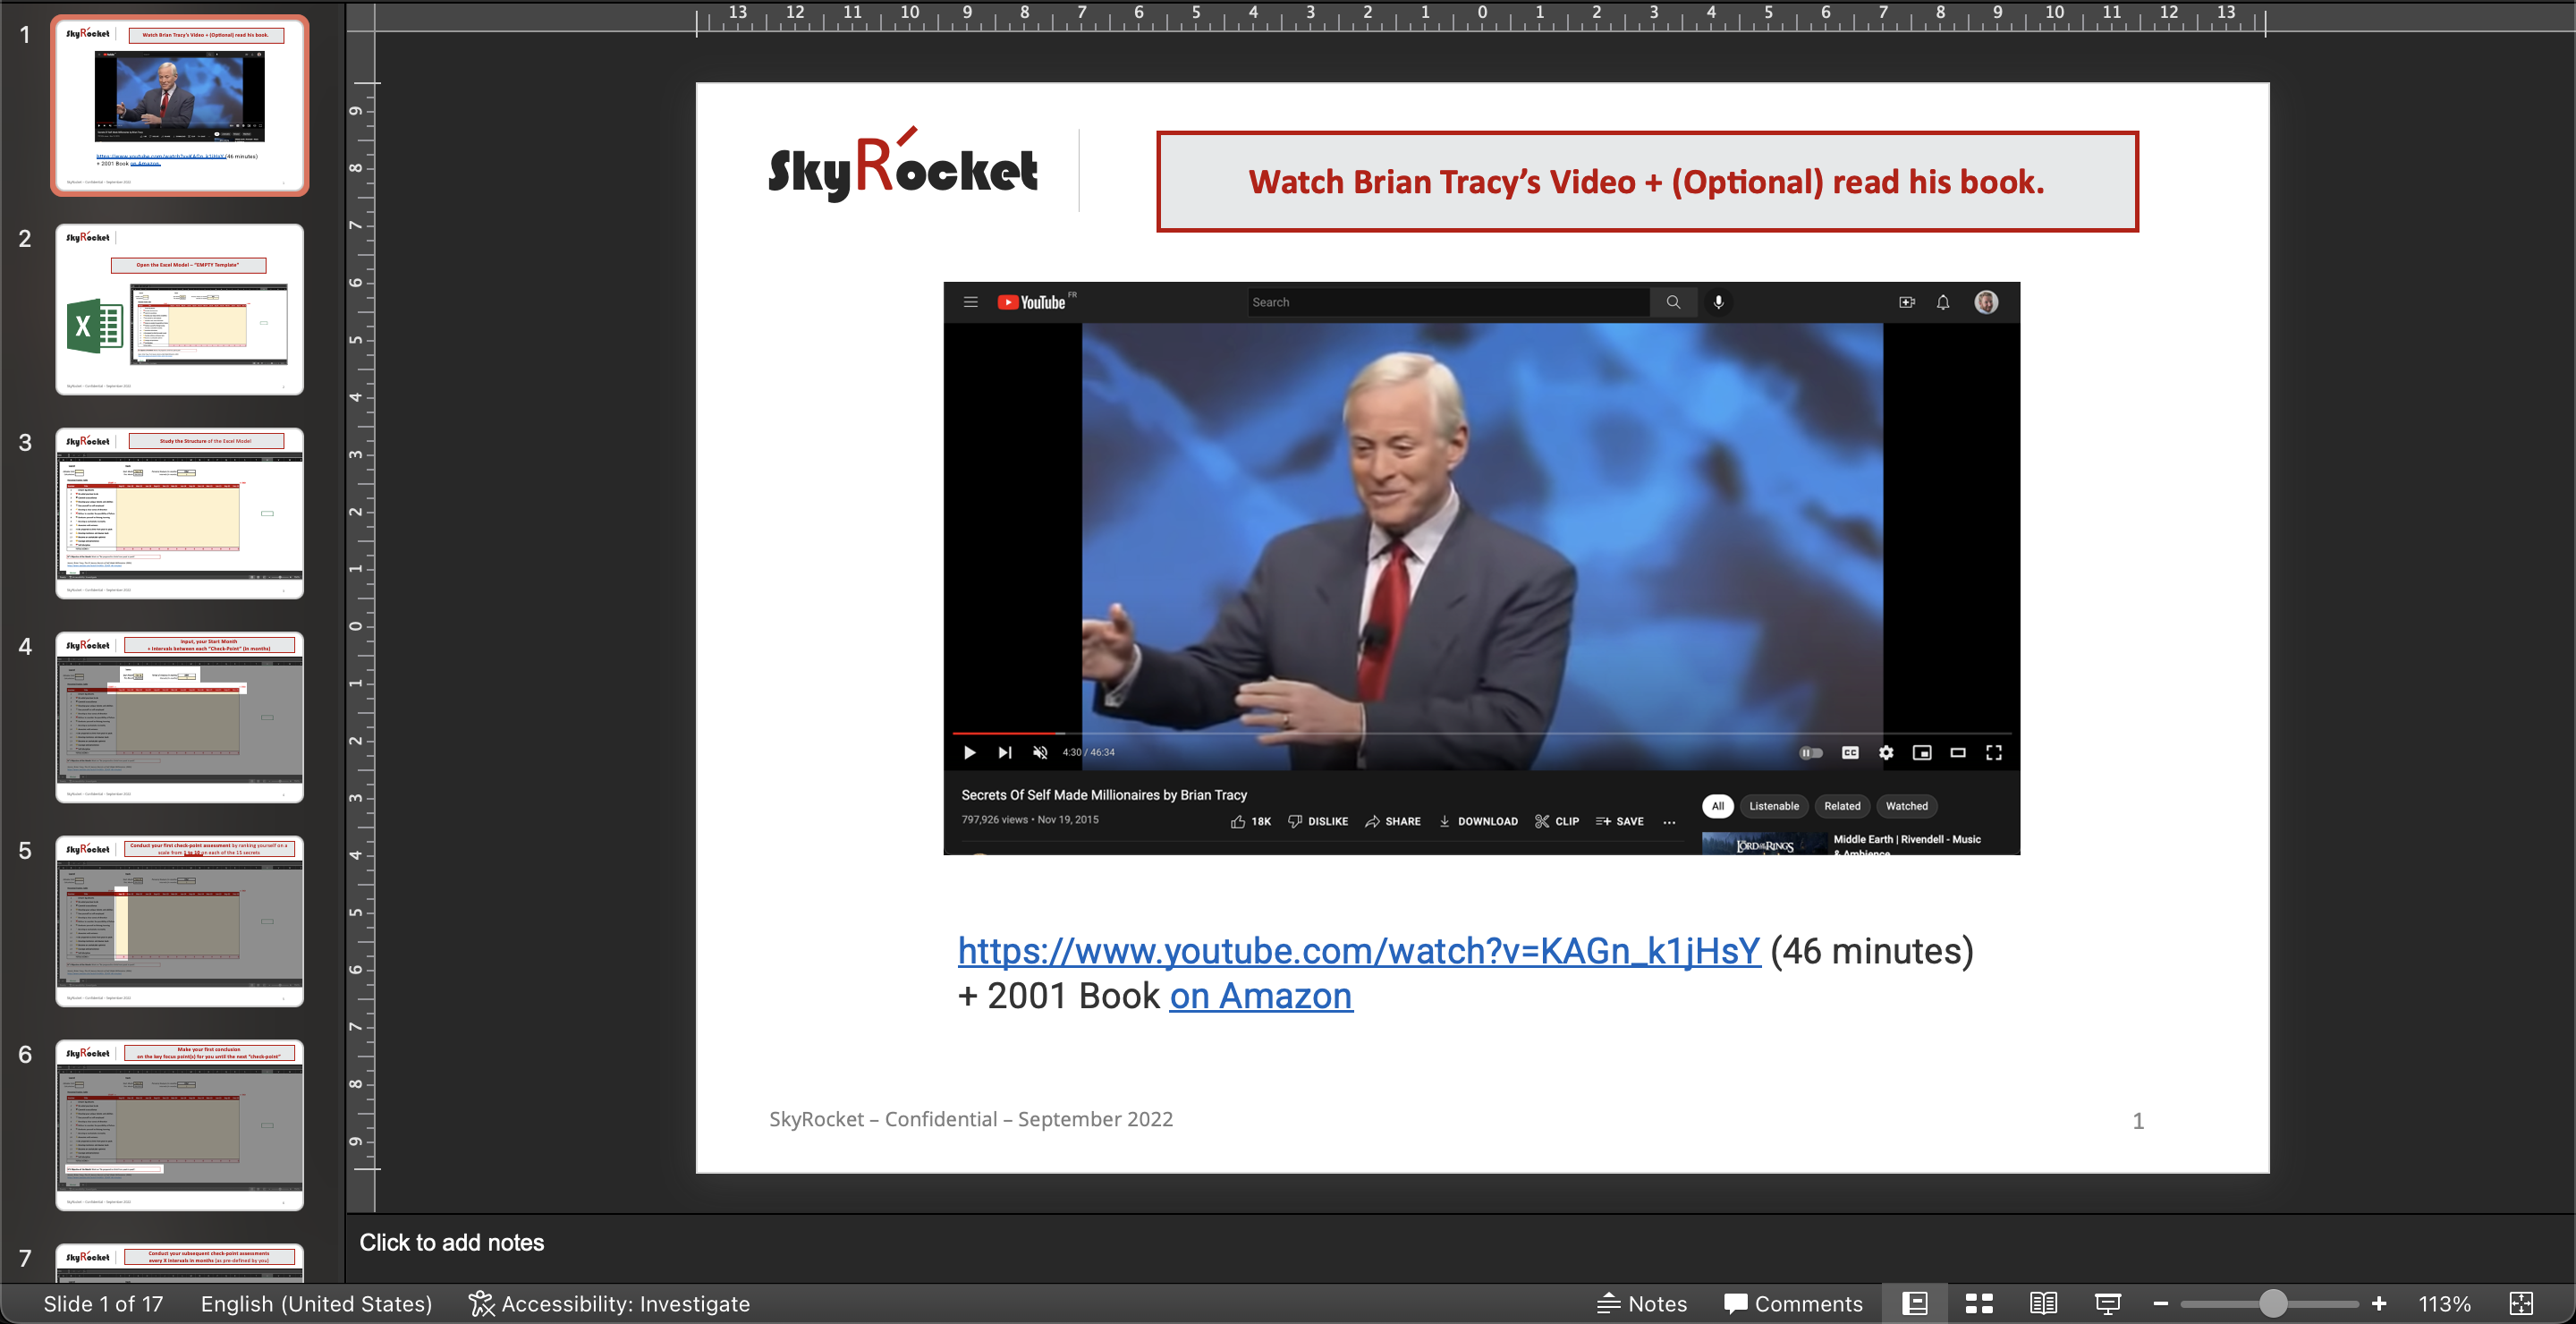Select slide 5 thumbnail
Image resolution: width=2576 pixels, height=1324 pixels.
[x=180, y=921]
